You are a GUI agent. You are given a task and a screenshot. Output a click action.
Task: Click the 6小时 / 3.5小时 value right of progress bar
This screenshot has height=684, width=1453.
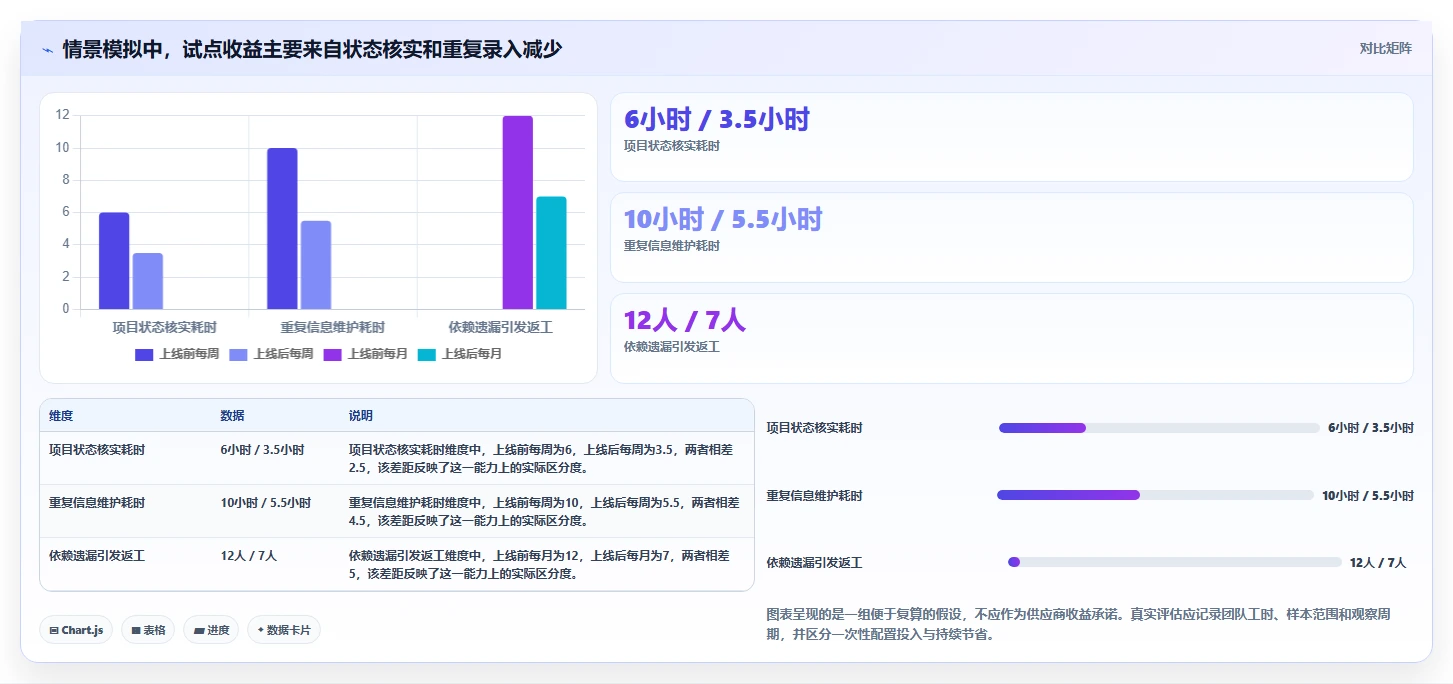1371,428
